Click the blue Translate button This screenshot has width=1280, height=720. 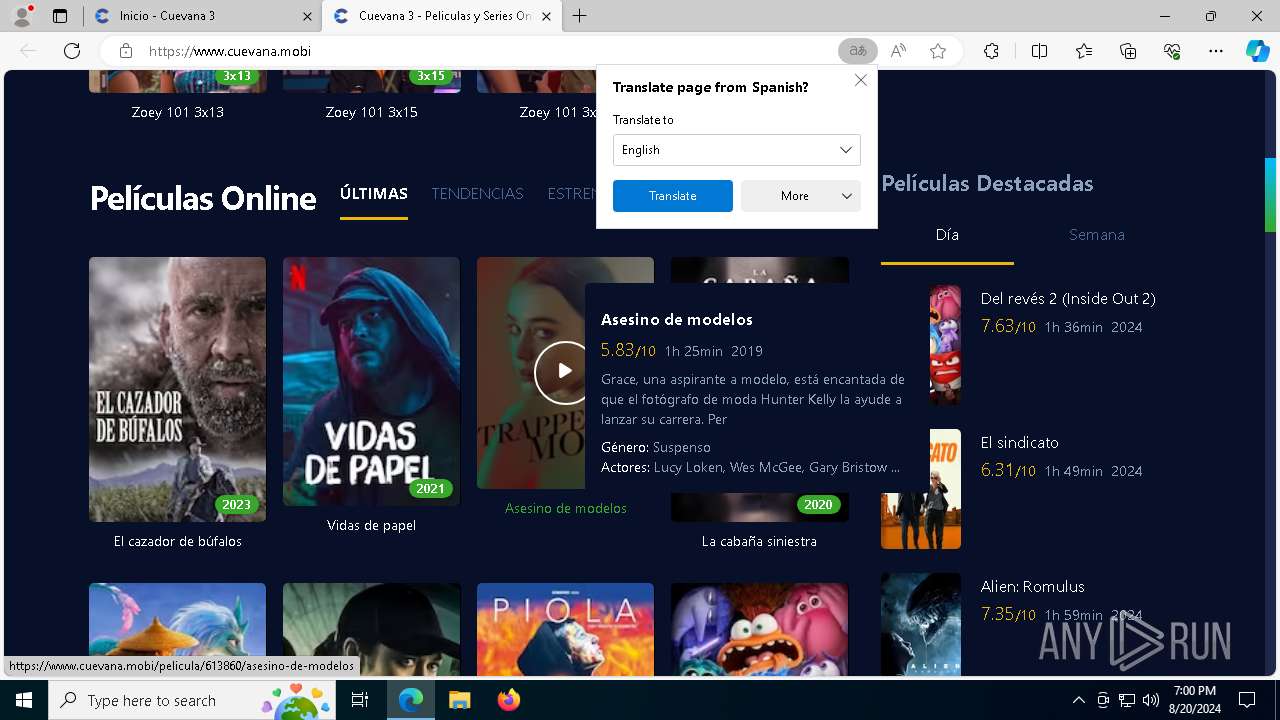pyautogui.click(x=673, y=196)
